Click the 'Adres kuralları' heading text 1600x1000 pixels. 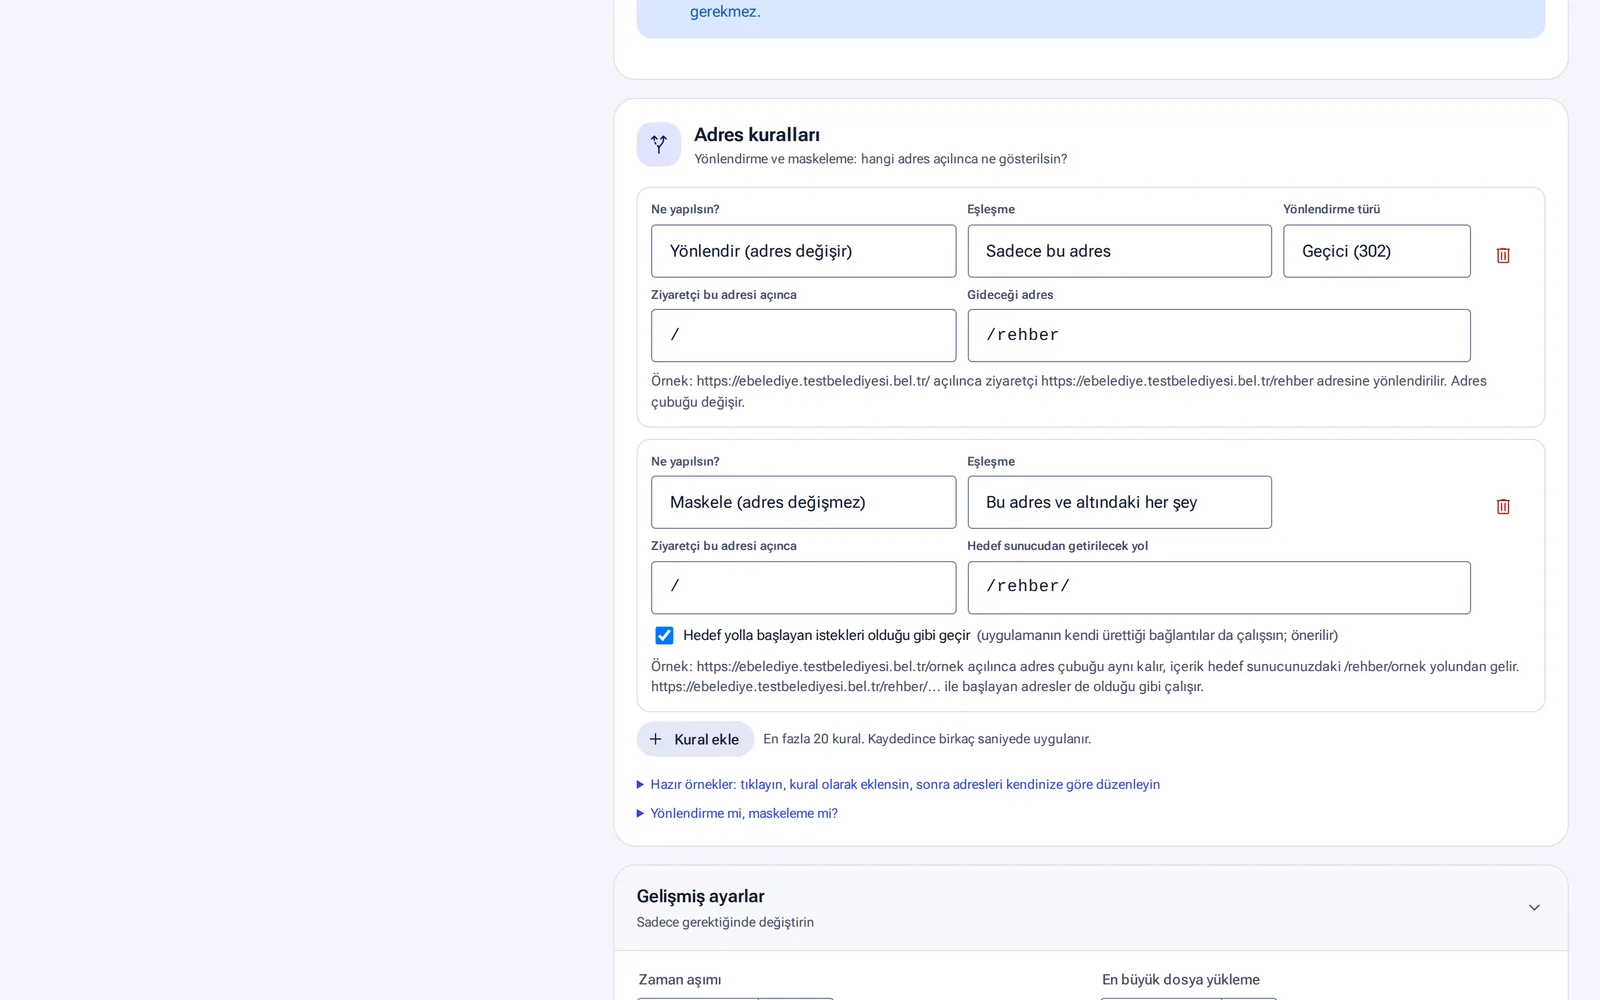[757, 135]
